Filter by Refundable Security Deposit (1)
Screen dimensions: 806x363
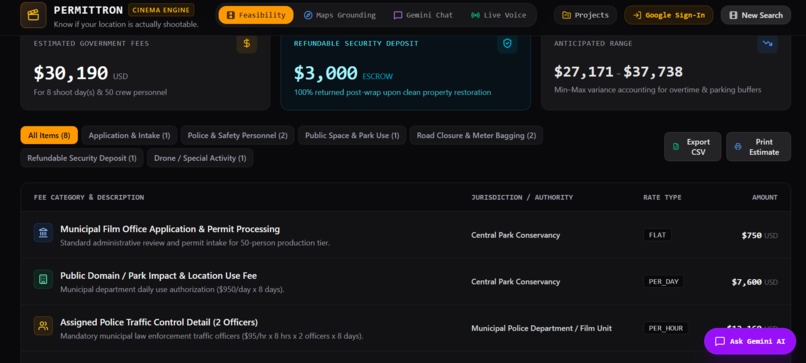[82, 158]
